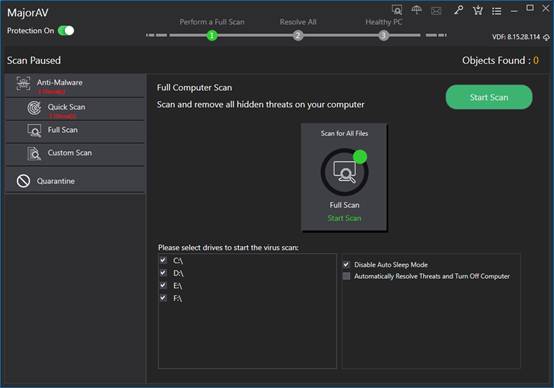The width and height of the screenshot is (554, 388).
Task: Toggle the Protection On switch
Action: point(66,31)
